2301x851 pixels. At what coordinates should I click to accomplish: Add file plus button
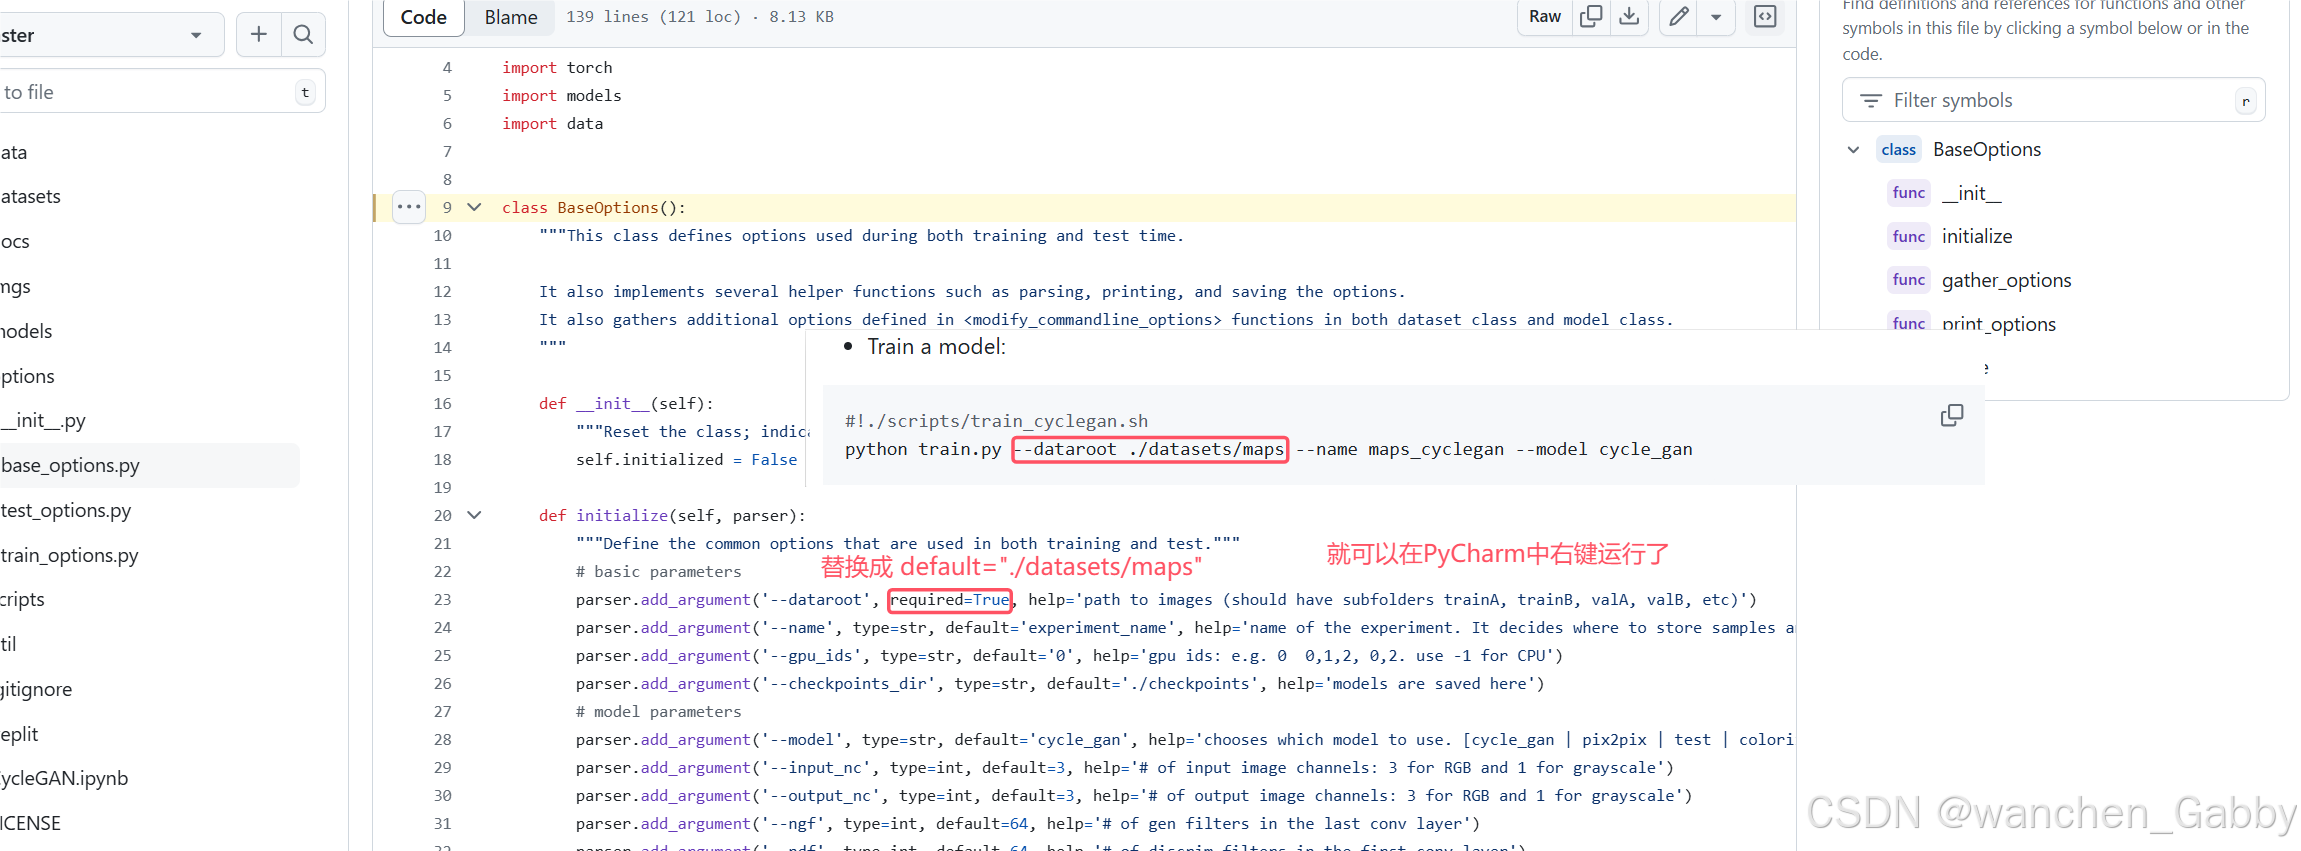click(x=259, y=35)
